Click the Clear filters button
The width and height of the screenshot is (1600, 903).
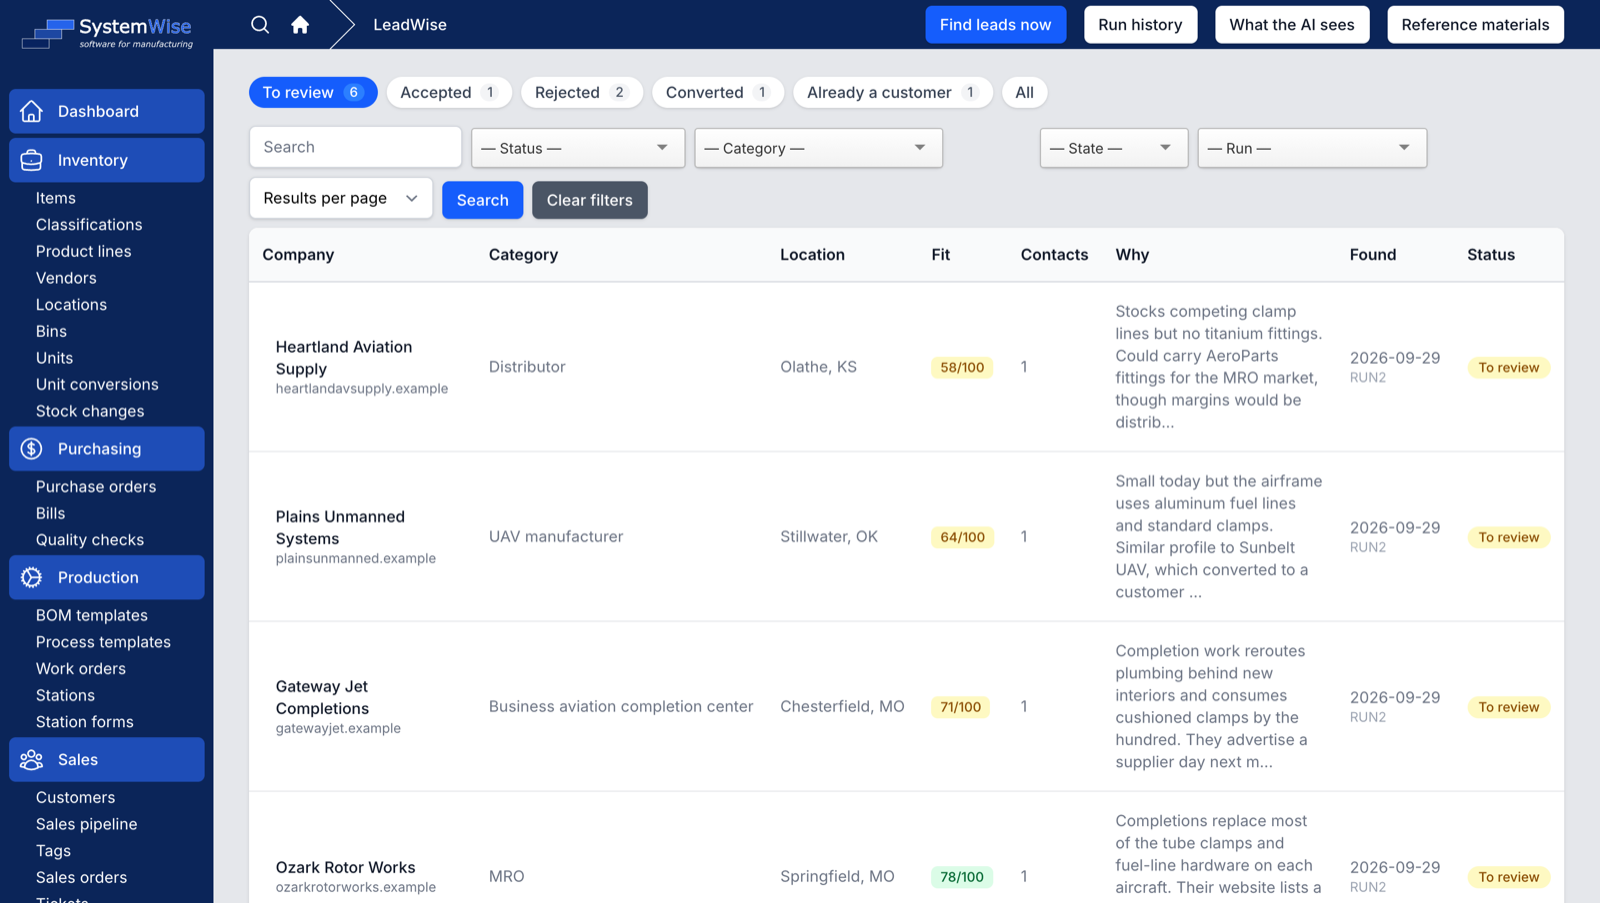(x=589, y=200)
